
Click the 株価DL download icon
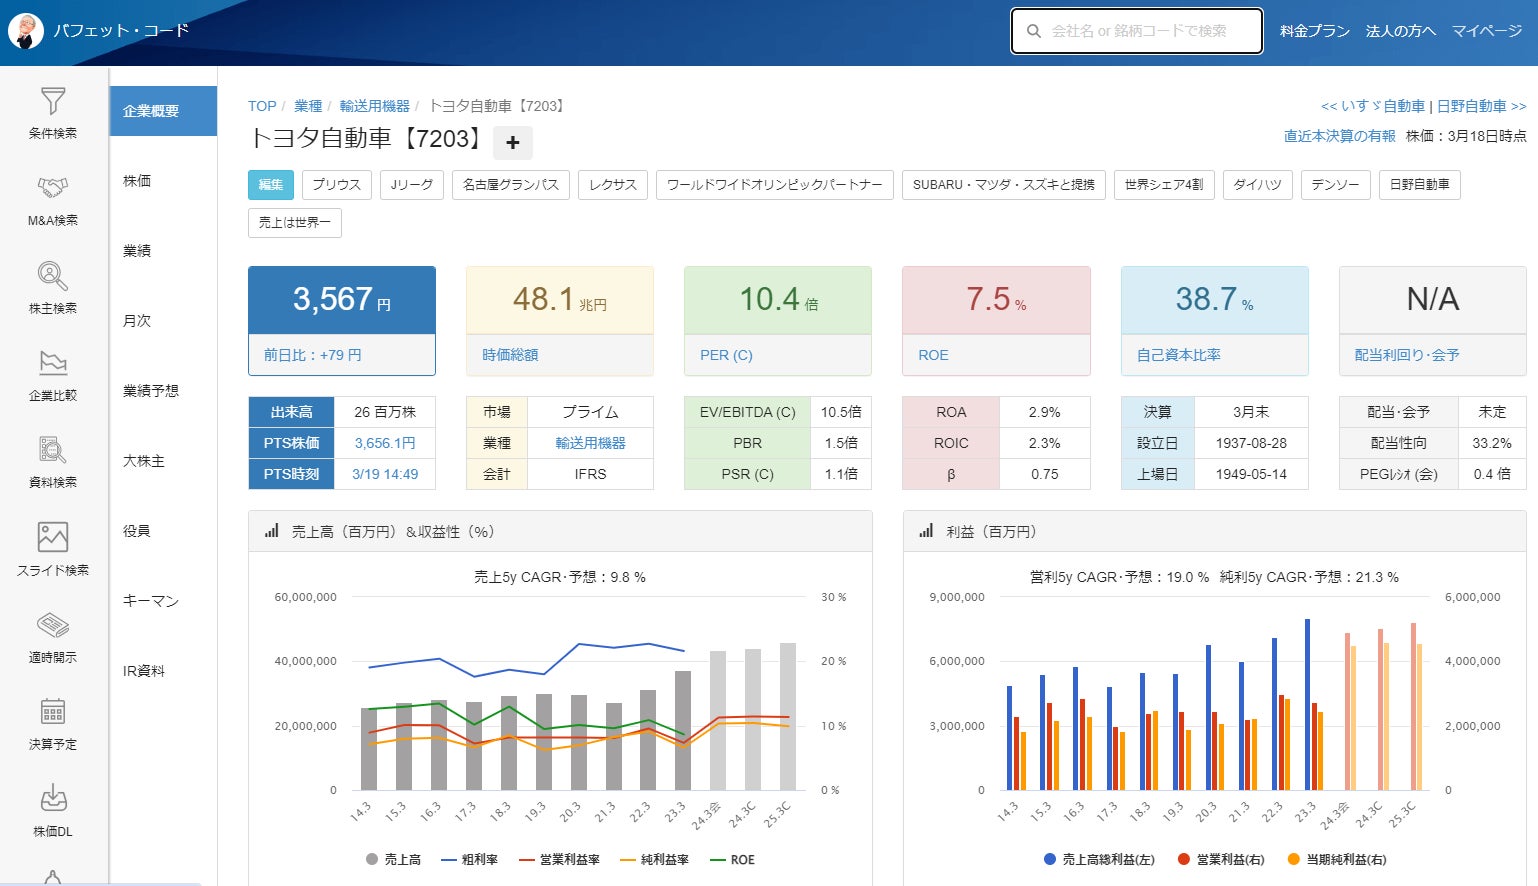coord(53,799)
